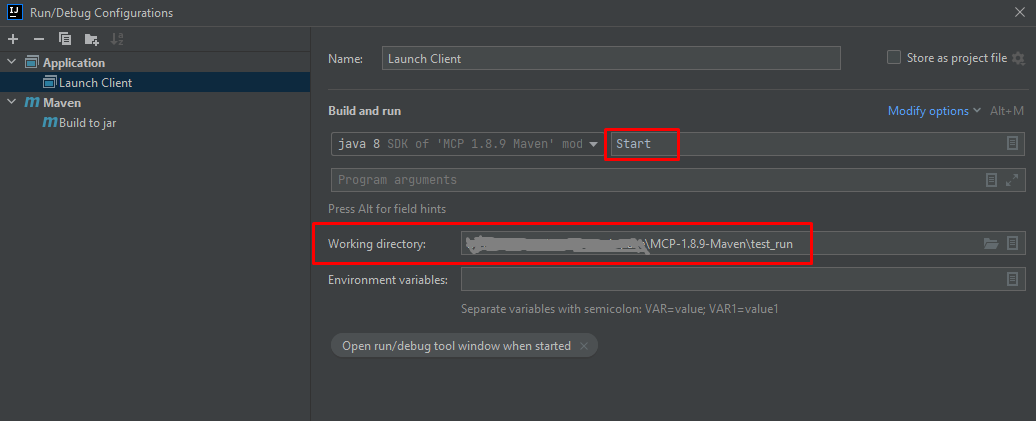Open main class browse icon beside Start

coord(1012,143)
